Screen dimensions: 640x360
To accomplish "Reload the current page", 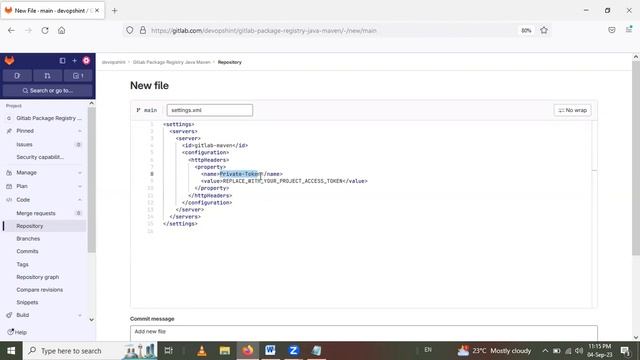I will click(45, 30).
